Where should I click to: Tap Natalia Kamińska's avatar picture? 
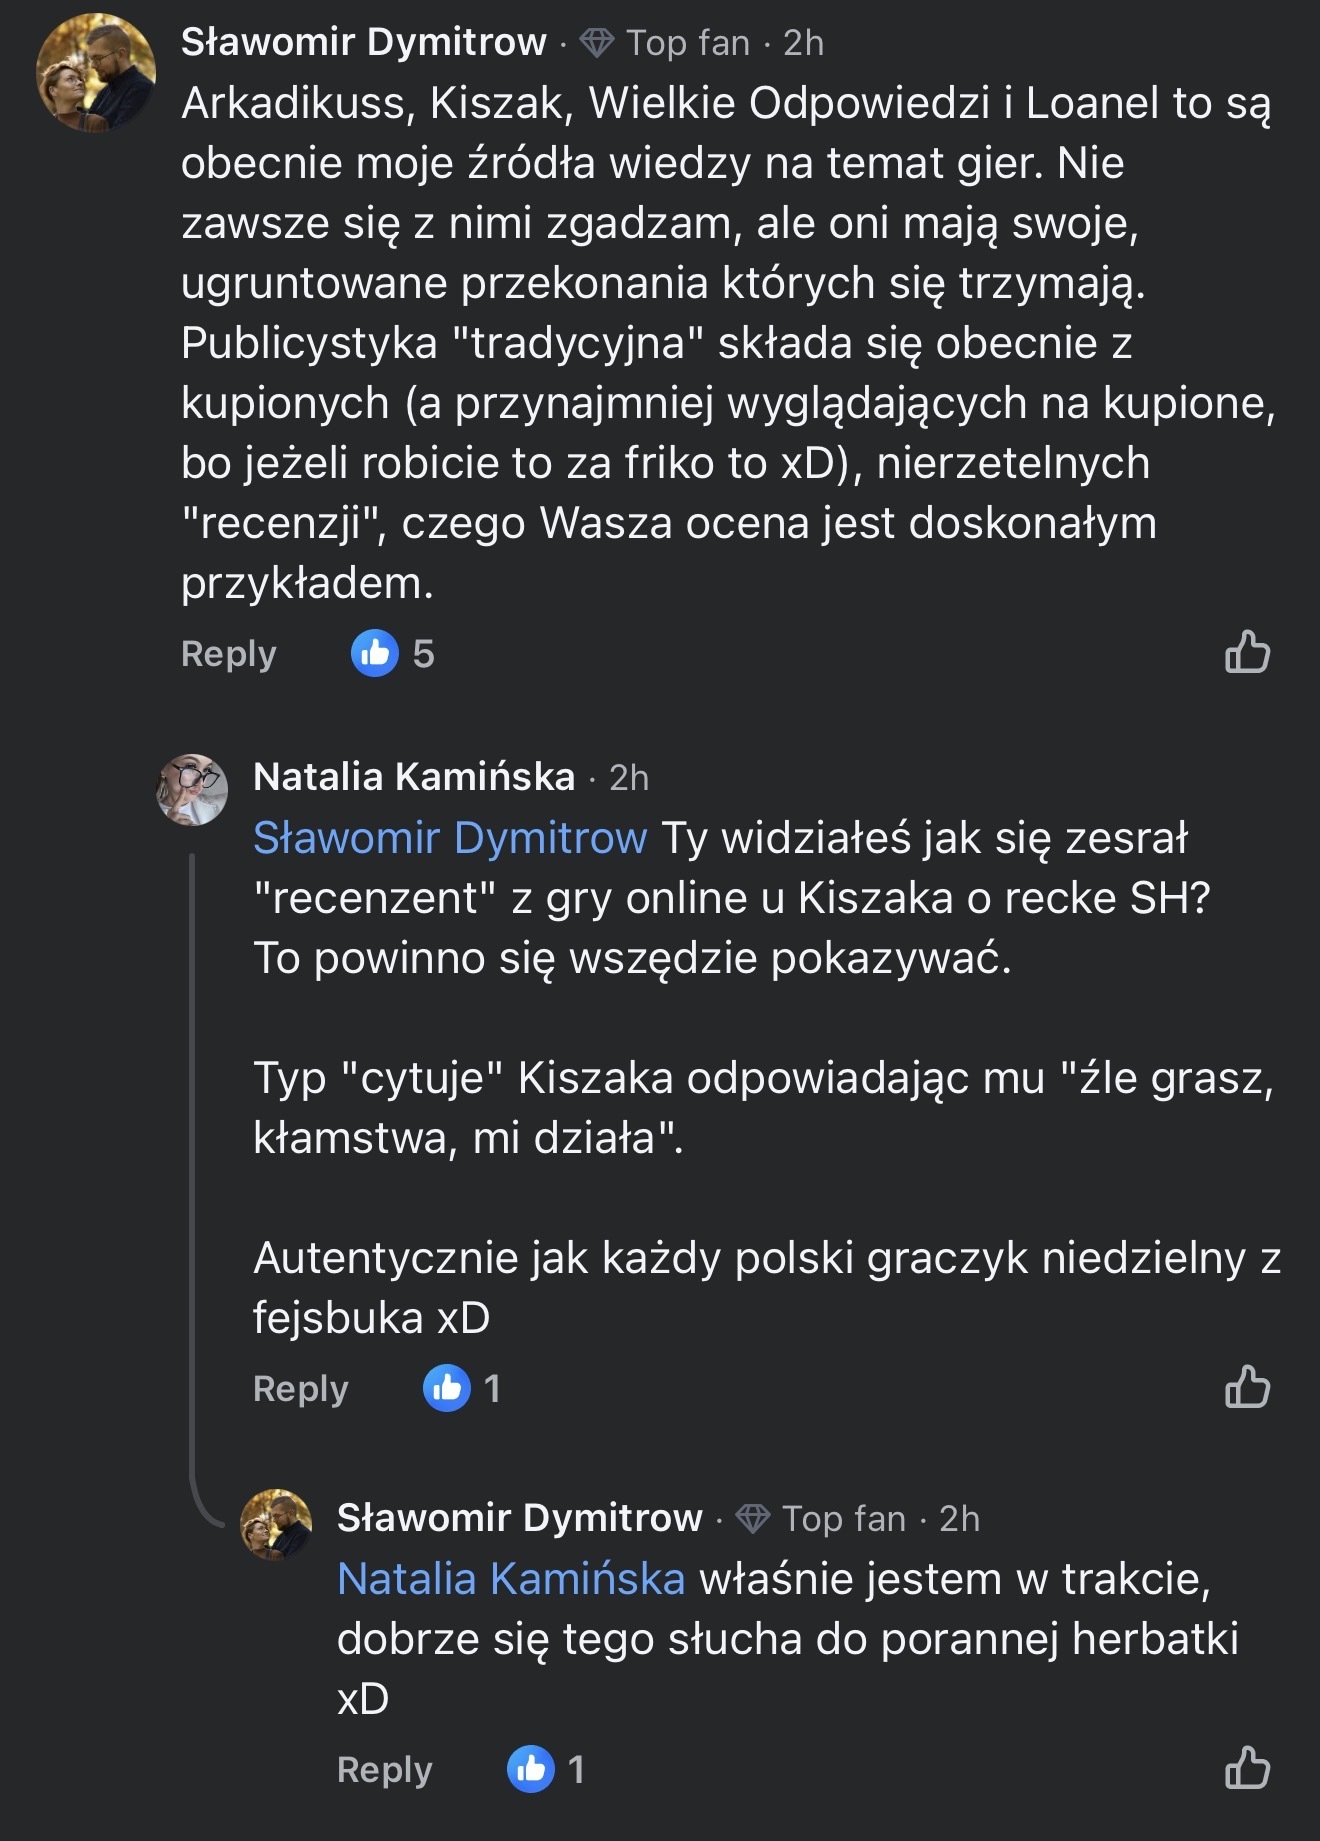tap(193, 790)
